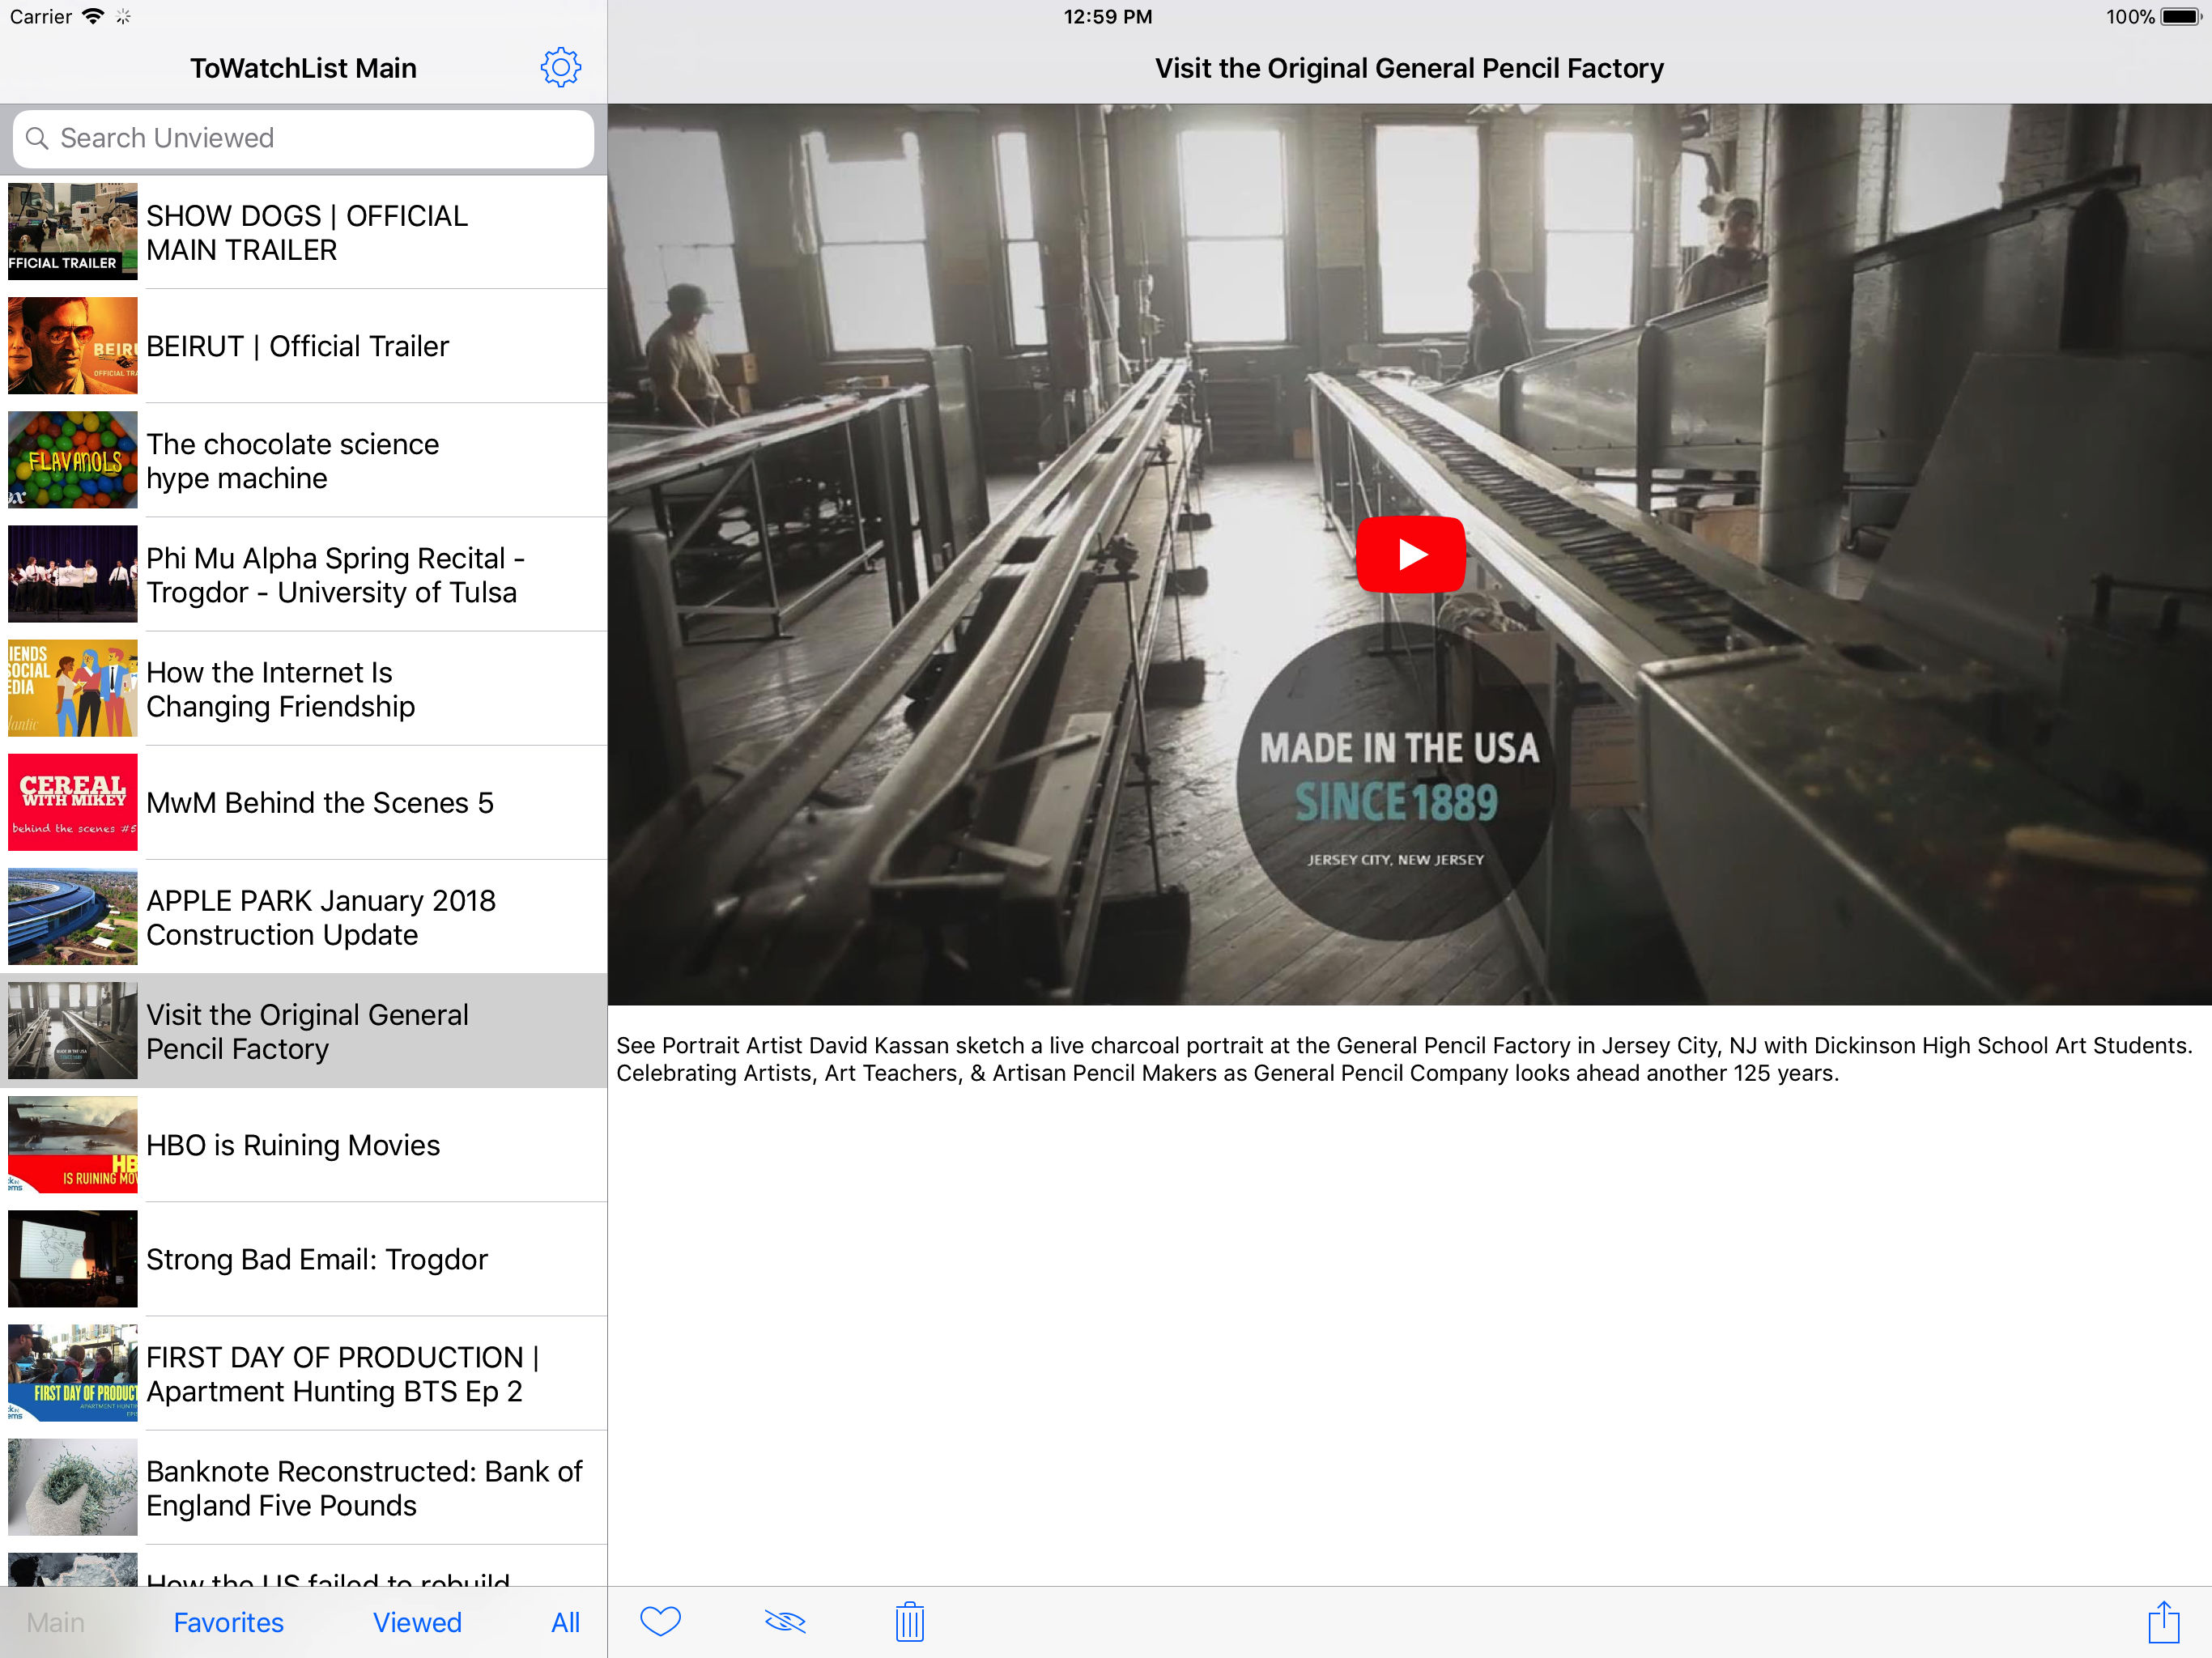
Task: Click the friends social media thumbnail
Action: (x=73, y=688)
